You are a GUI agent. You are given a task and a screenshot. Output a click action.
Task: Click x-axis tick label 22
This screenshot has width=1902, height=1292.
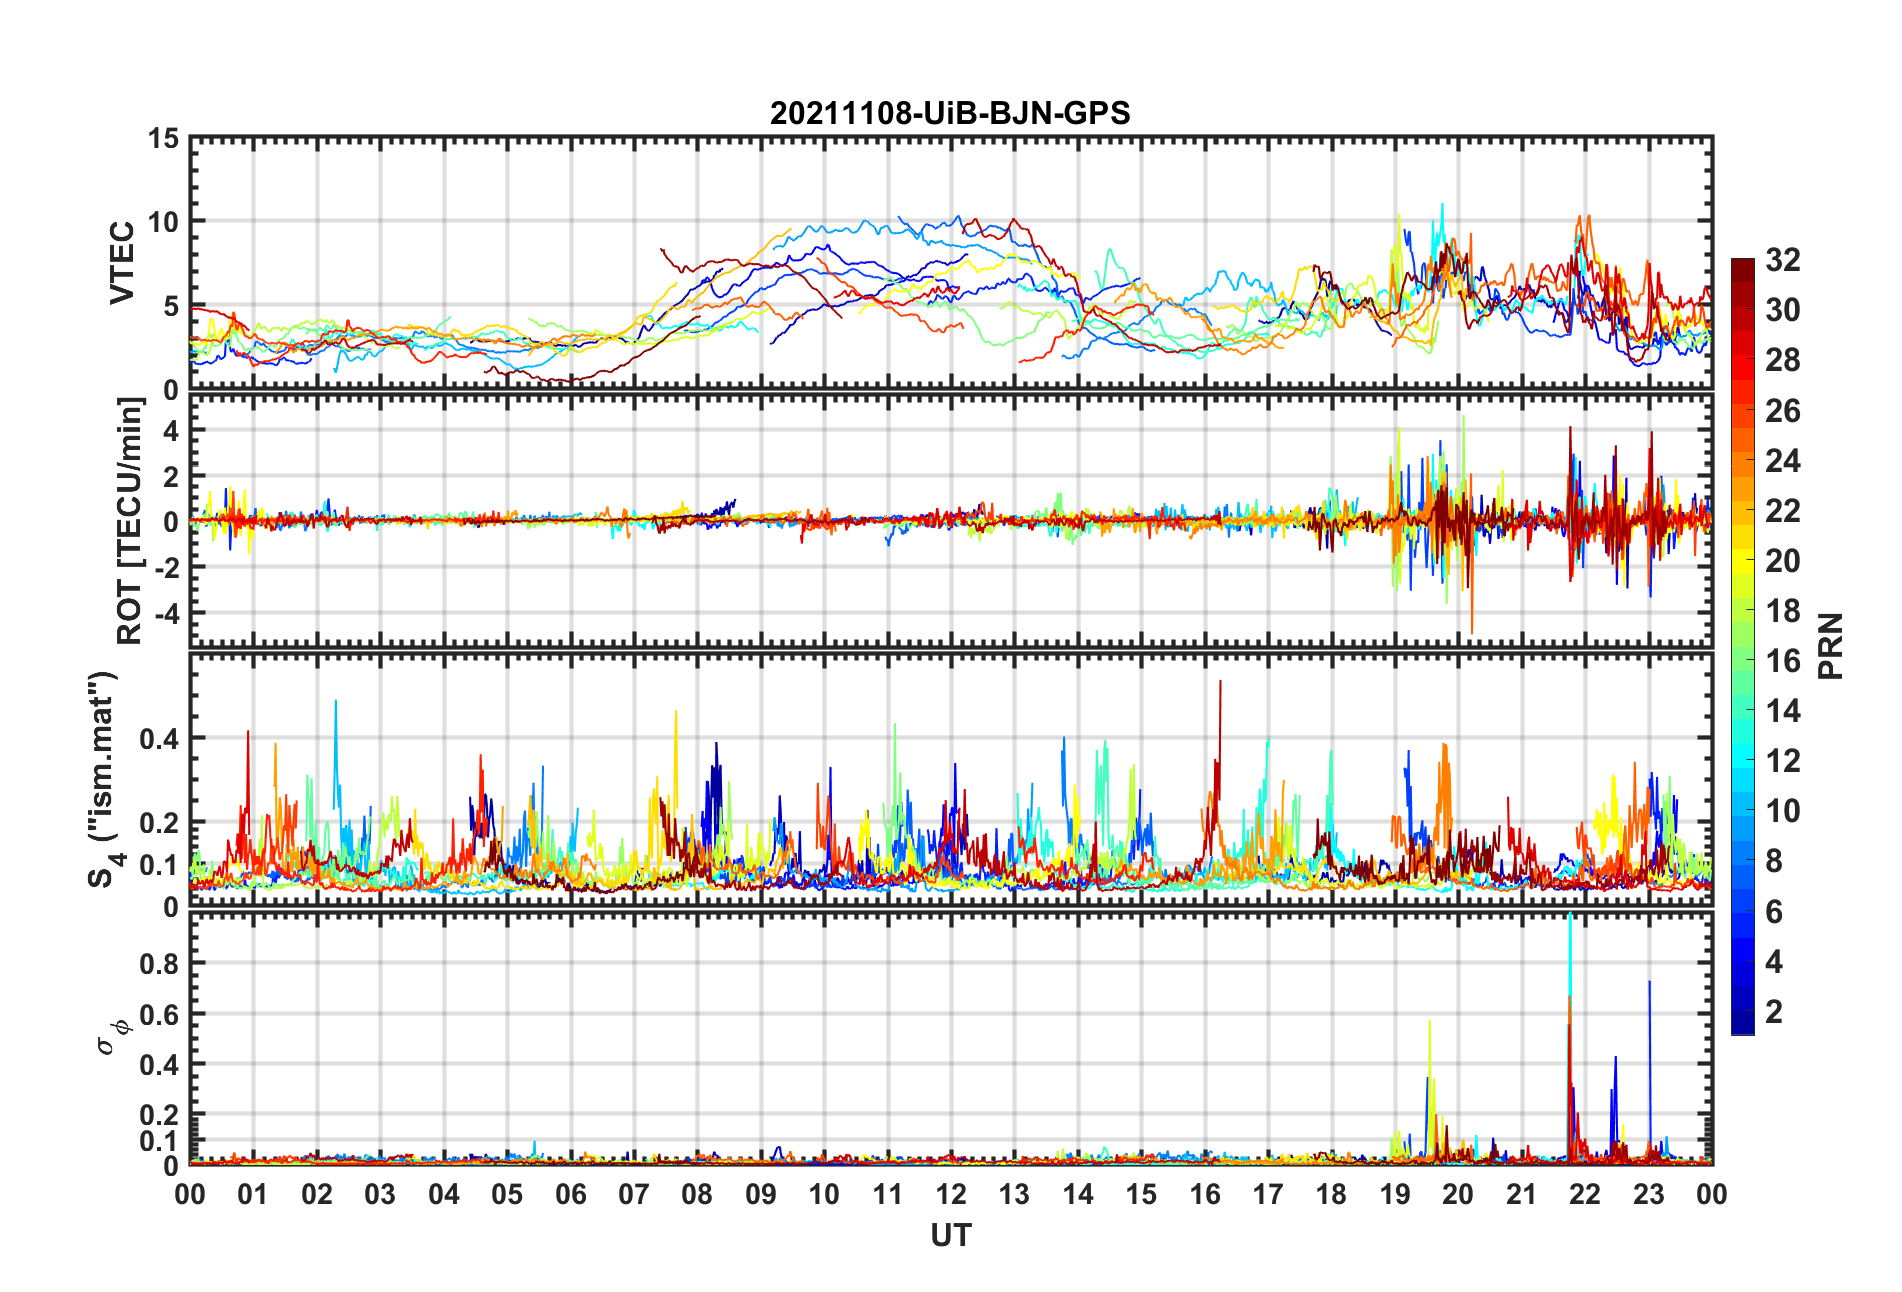click(x=1585, y=1194)
